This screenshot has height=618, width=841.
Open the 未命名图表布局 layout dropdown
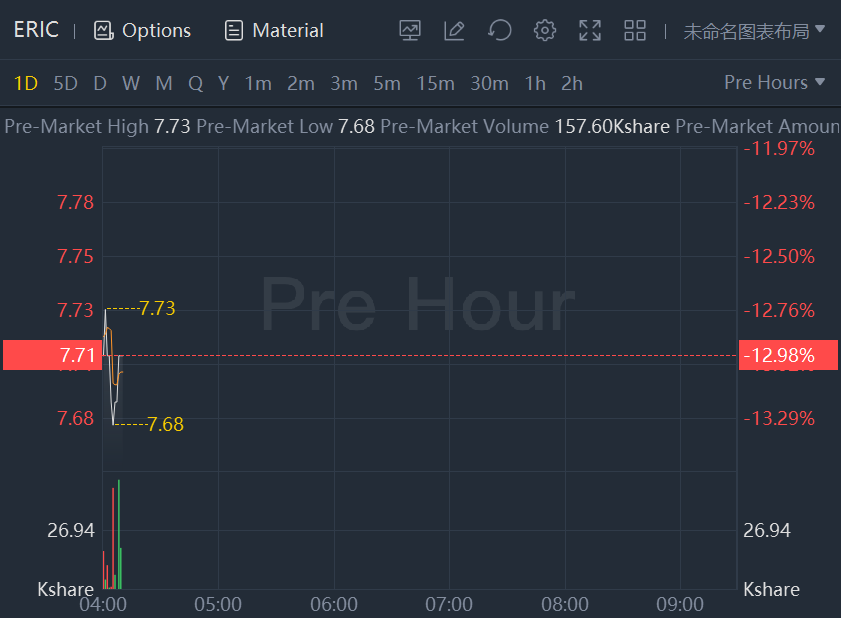point(754,30)
